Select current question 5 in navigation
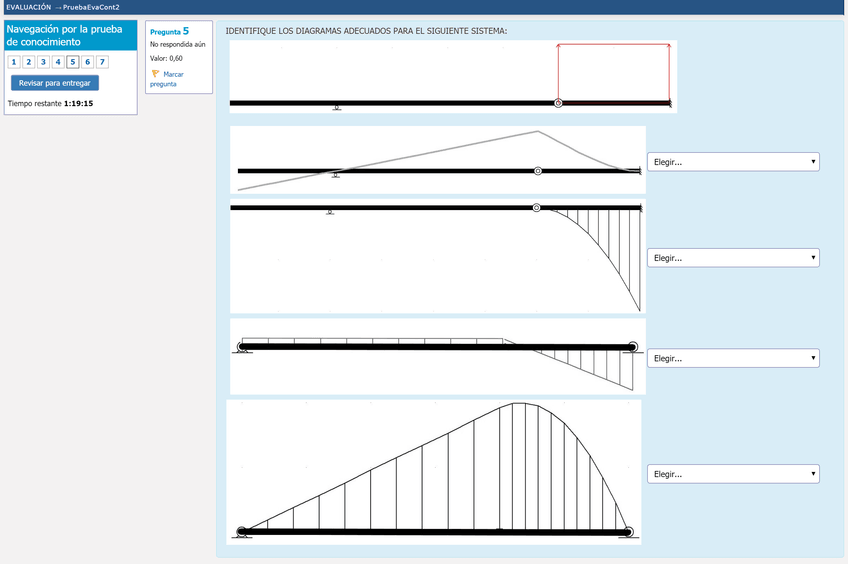Image resolution: width=848 pixels, height=564 pixels. click(72, 62)
